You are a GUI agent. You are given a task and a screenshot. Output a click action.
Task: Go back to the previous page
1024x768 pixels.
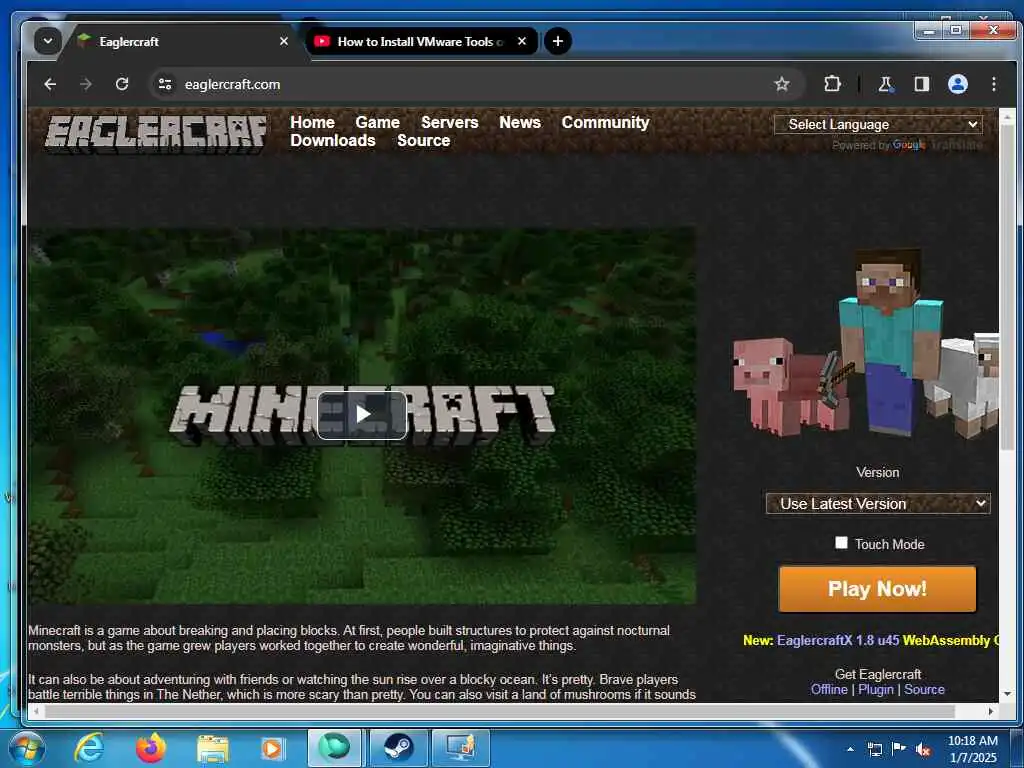click(x=50, y=84)
